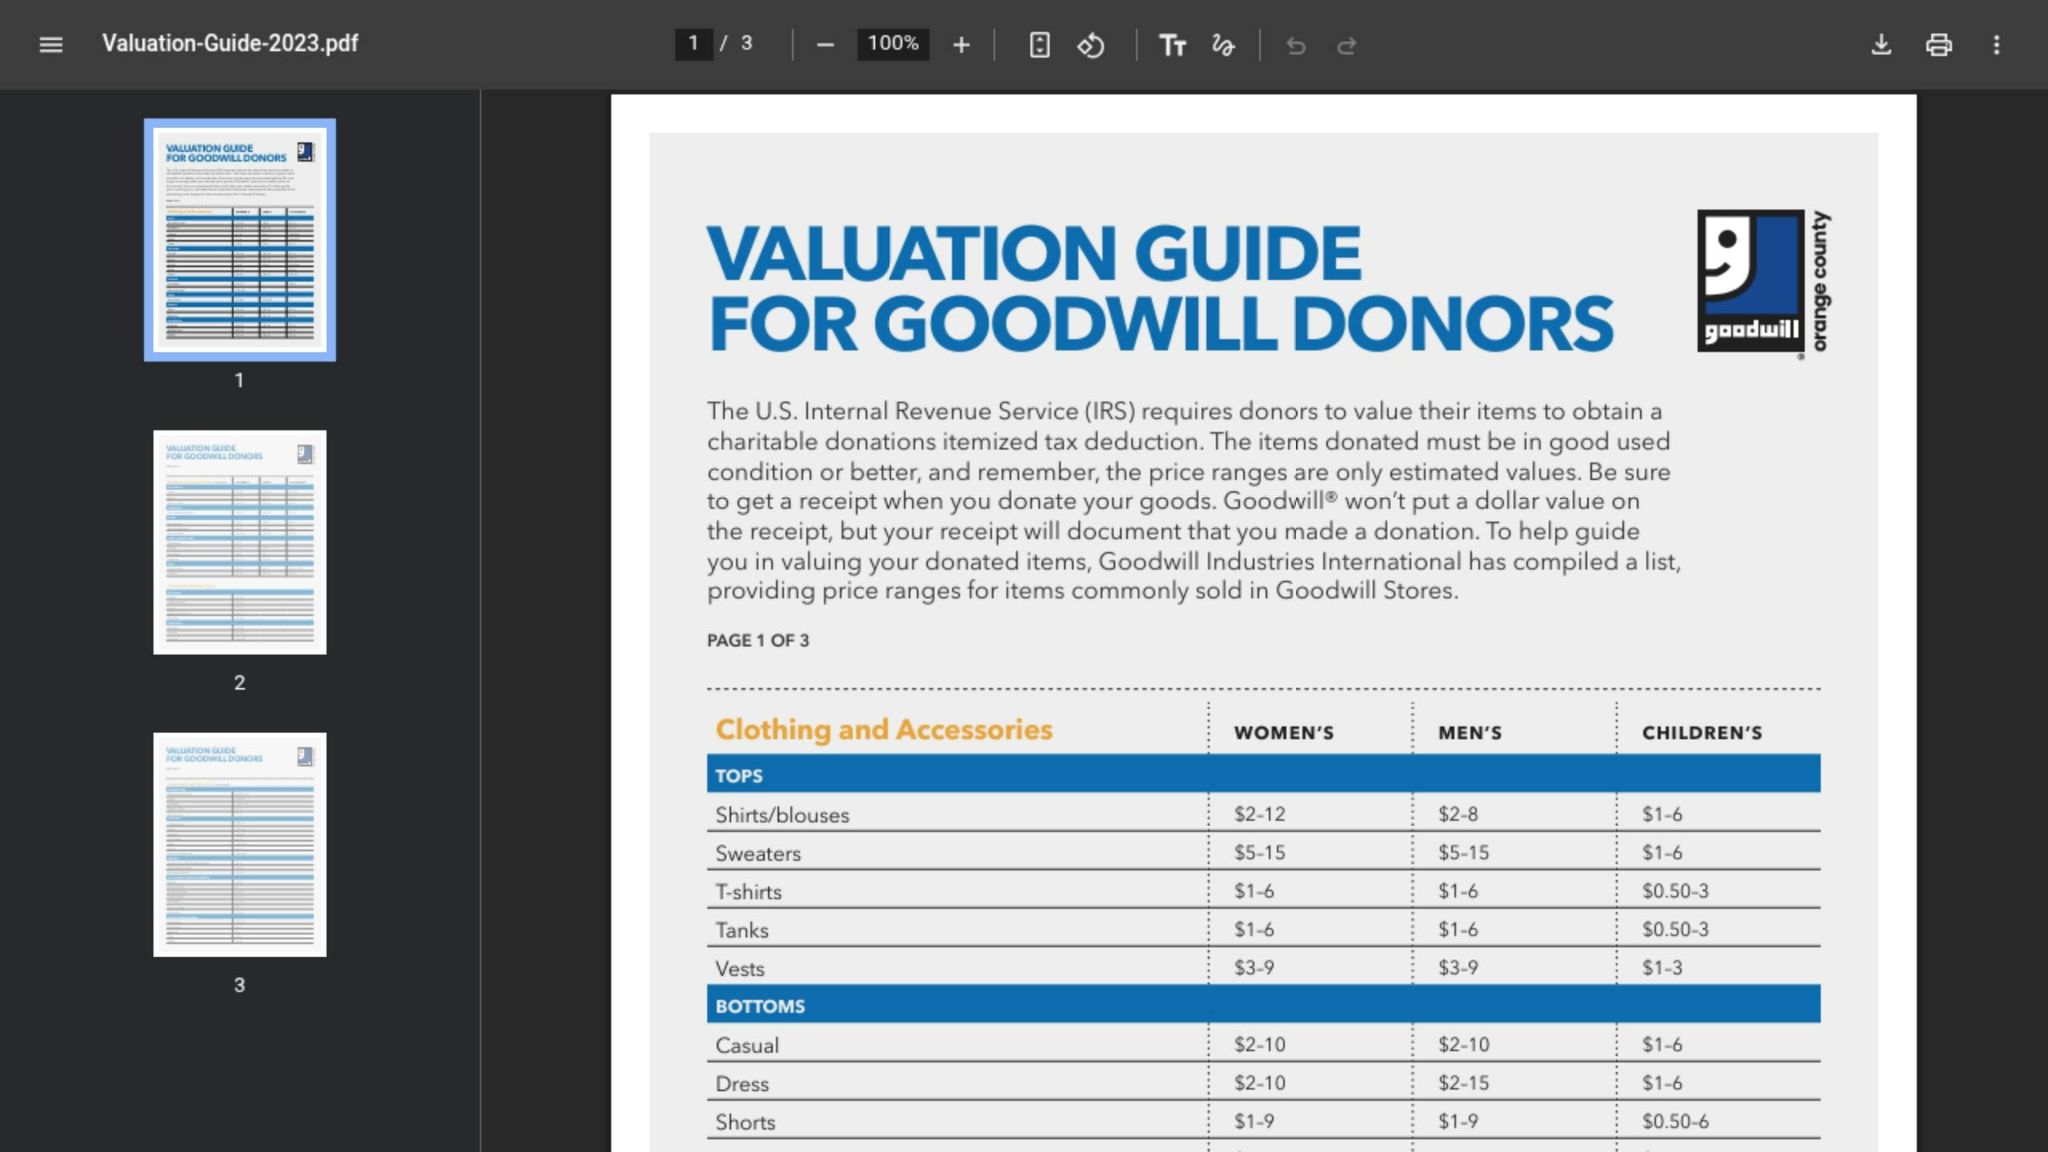Click the 'Casual' row label

[747, 1045]
